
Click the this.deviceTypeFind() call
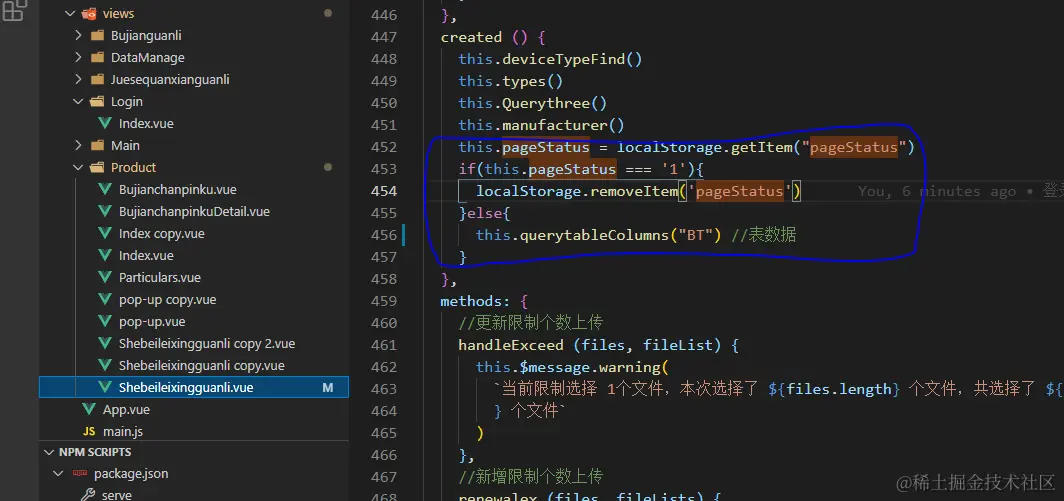(x=550, y=59)
